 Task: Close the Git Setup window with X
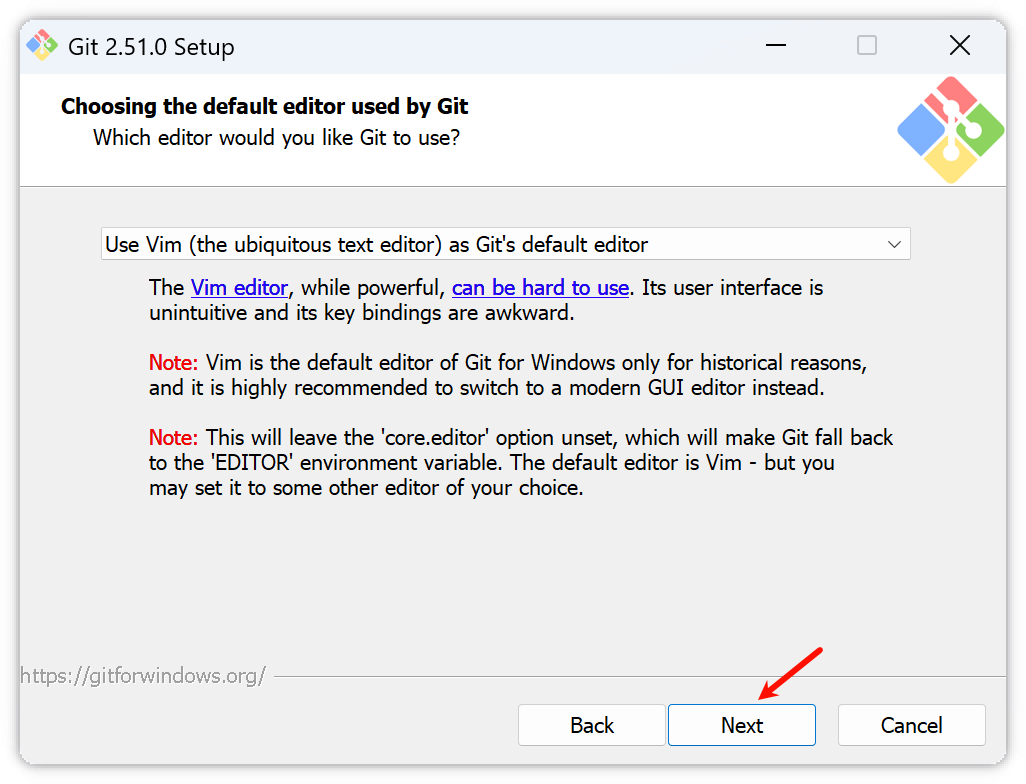click(959, 46)
